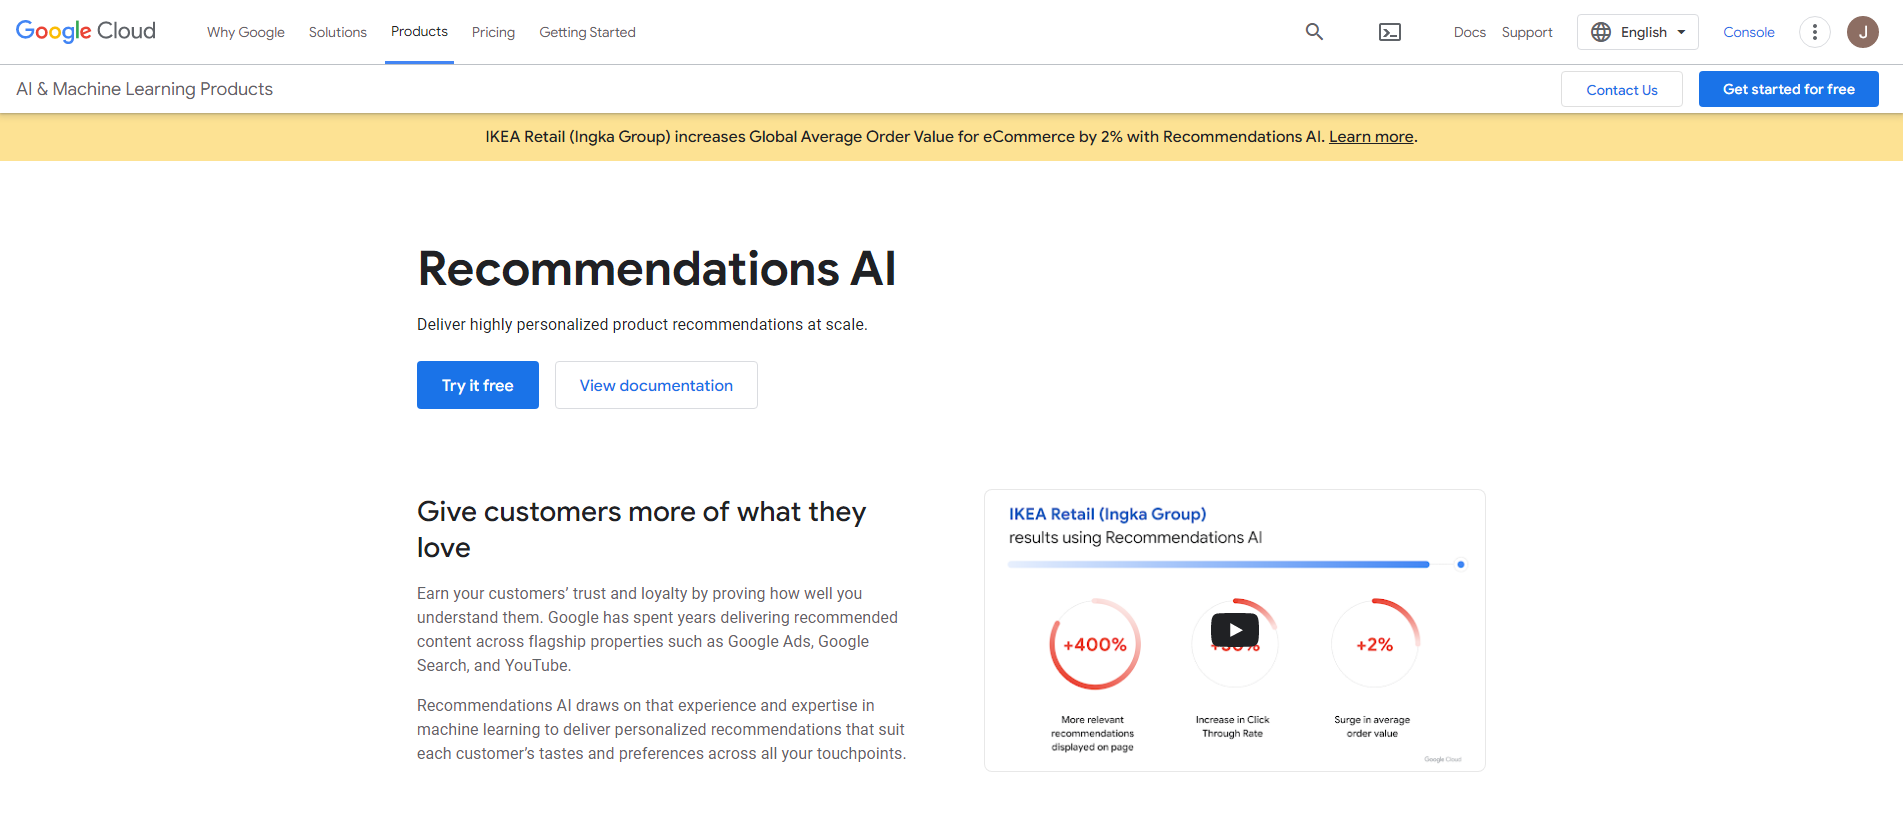The height and width of the screenshot is (814, 1903).
Task: Click the +2% statistic circle
Action: click(x=1375, y=644)
